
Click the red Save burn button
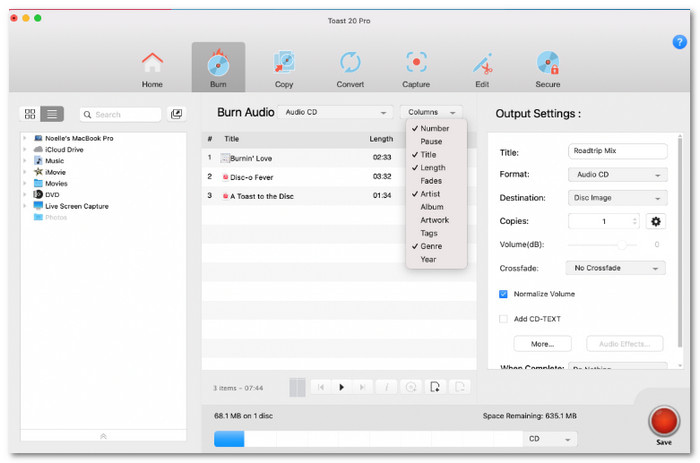click(x=664, y=421)
